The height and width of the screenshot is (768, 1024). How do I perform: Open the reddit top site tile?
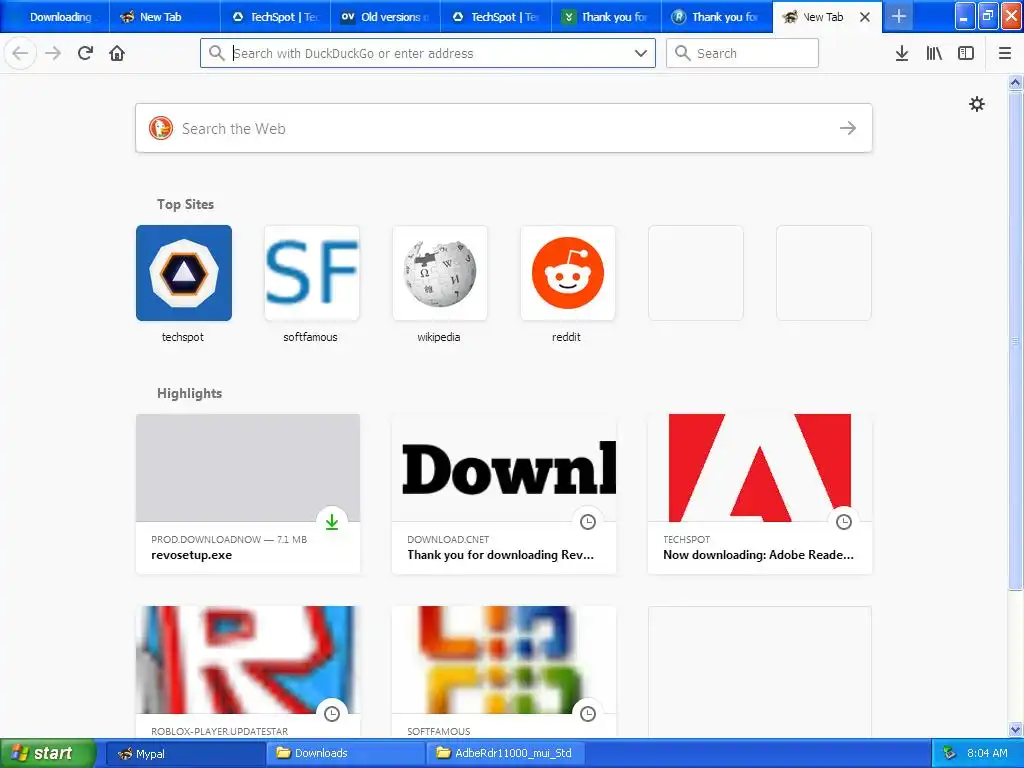568,273
